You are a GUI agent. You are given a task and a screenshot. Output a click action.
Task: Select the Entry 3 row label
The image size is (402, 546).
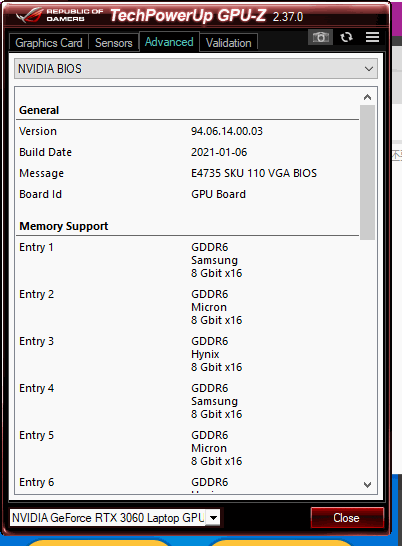[37, 341]
